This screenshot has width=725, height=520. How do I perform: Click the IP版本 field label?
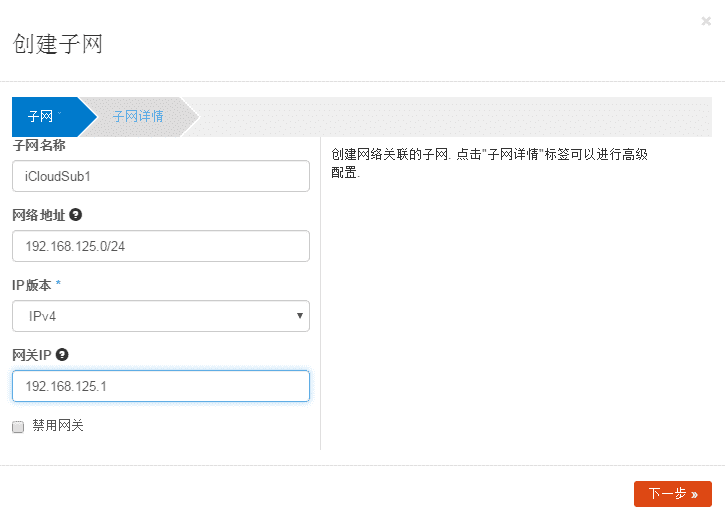coord(32,285)
